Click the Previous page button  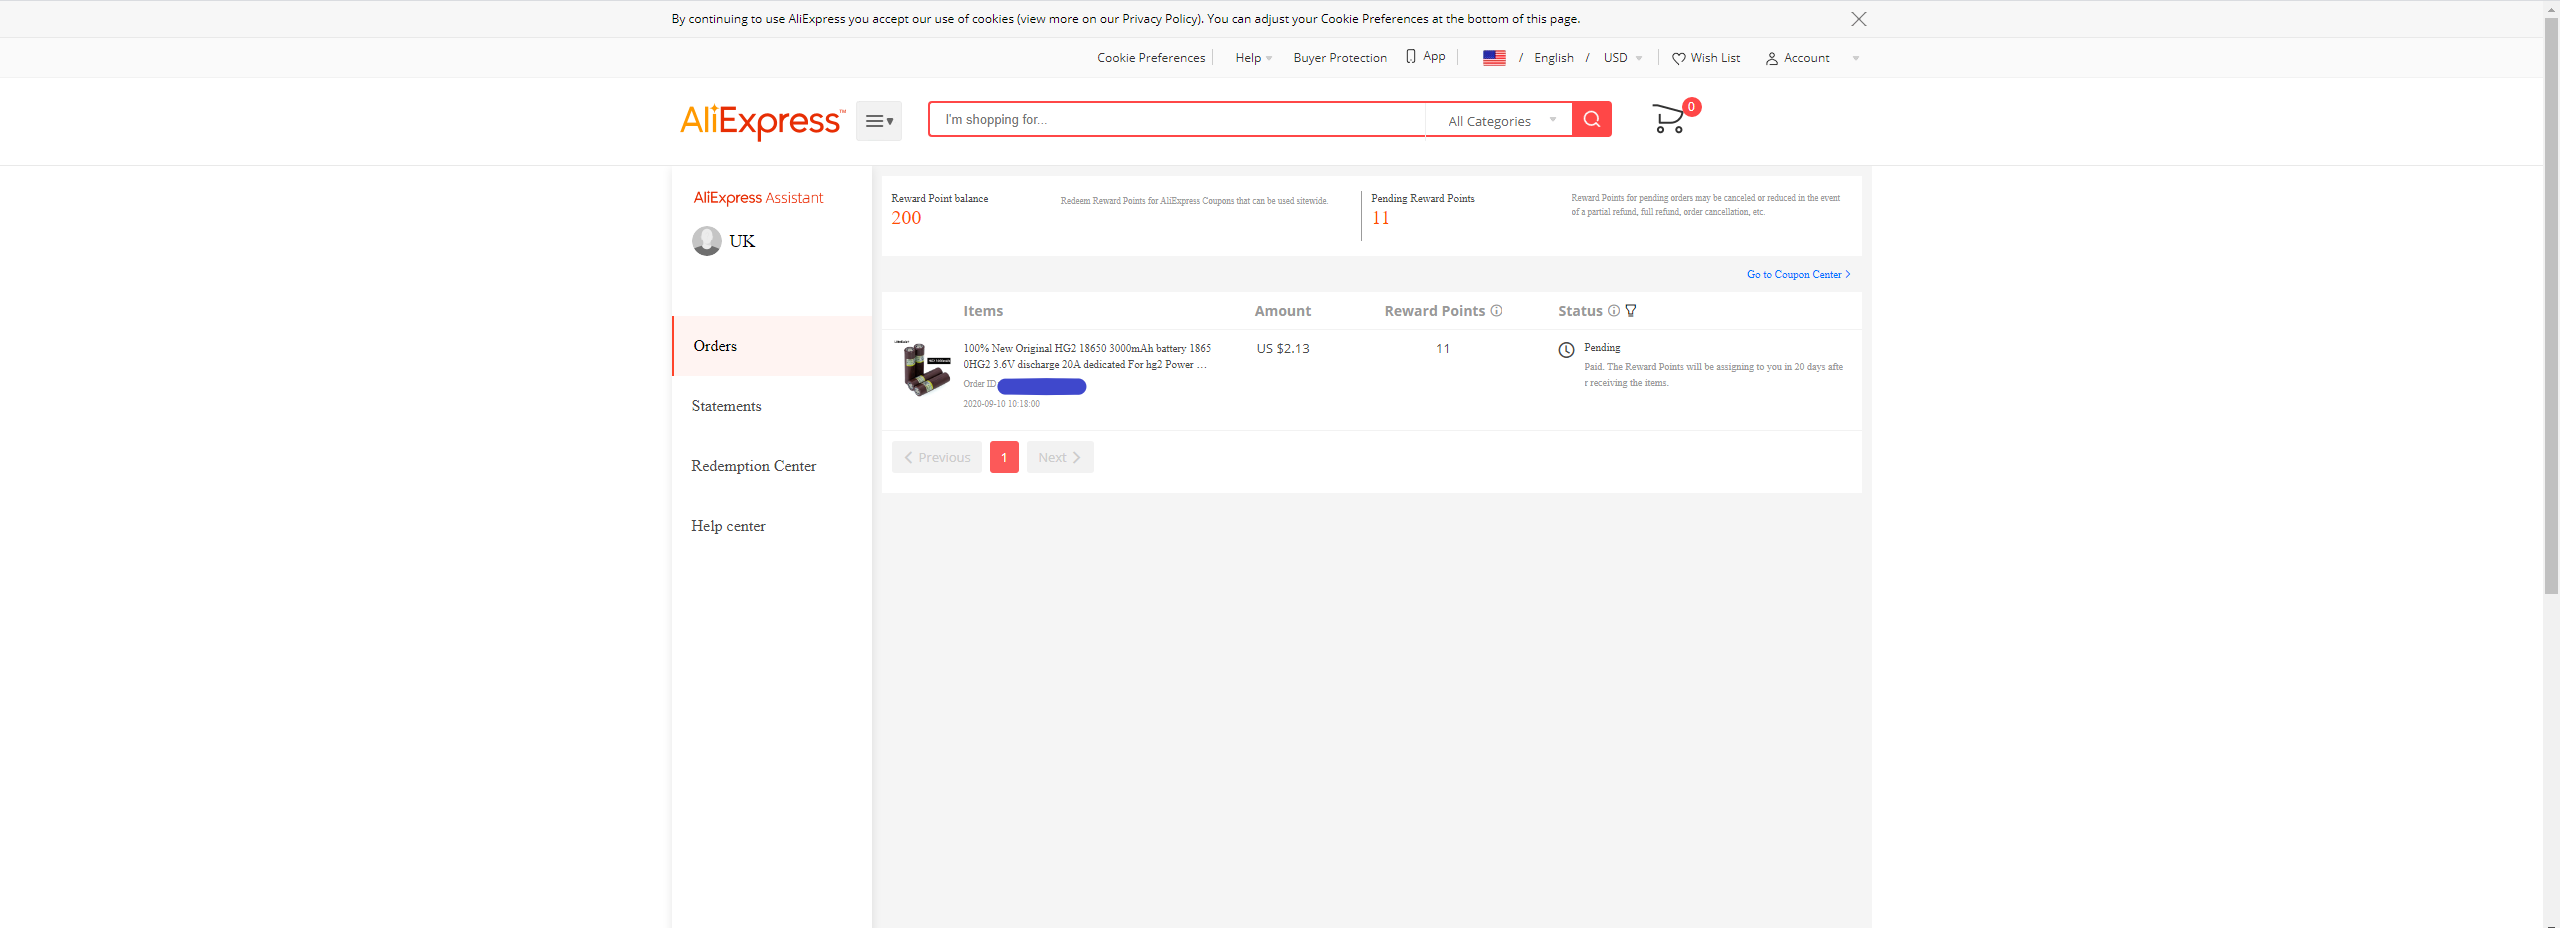(x=937, y=457)
